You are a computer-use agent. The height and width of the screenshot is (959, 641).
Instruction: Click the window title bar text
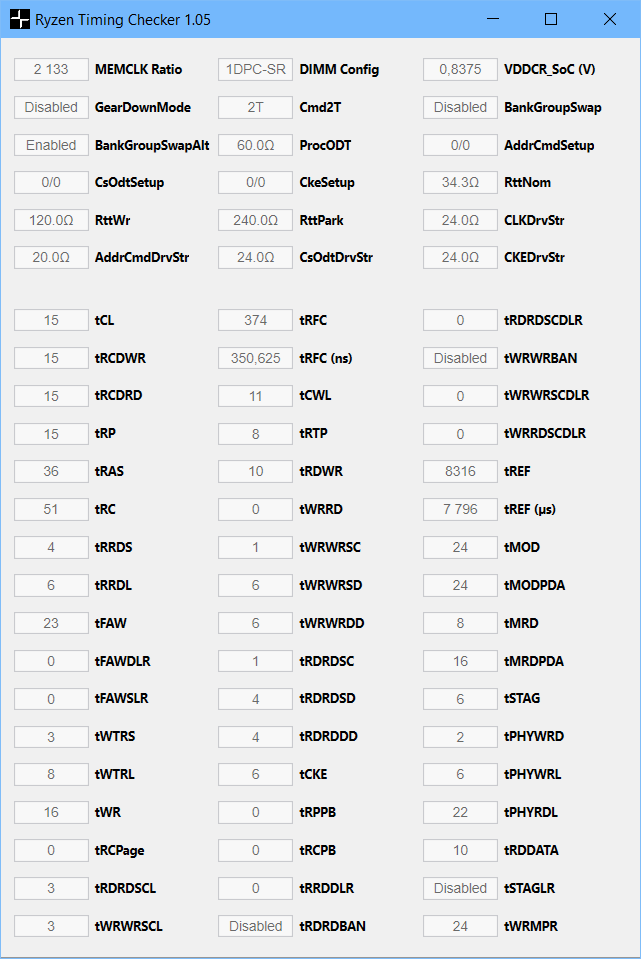(123, 19)
